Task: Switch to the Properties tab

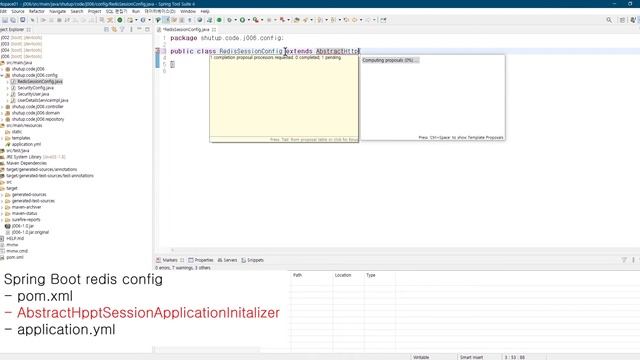Action: tap(200, 260)
